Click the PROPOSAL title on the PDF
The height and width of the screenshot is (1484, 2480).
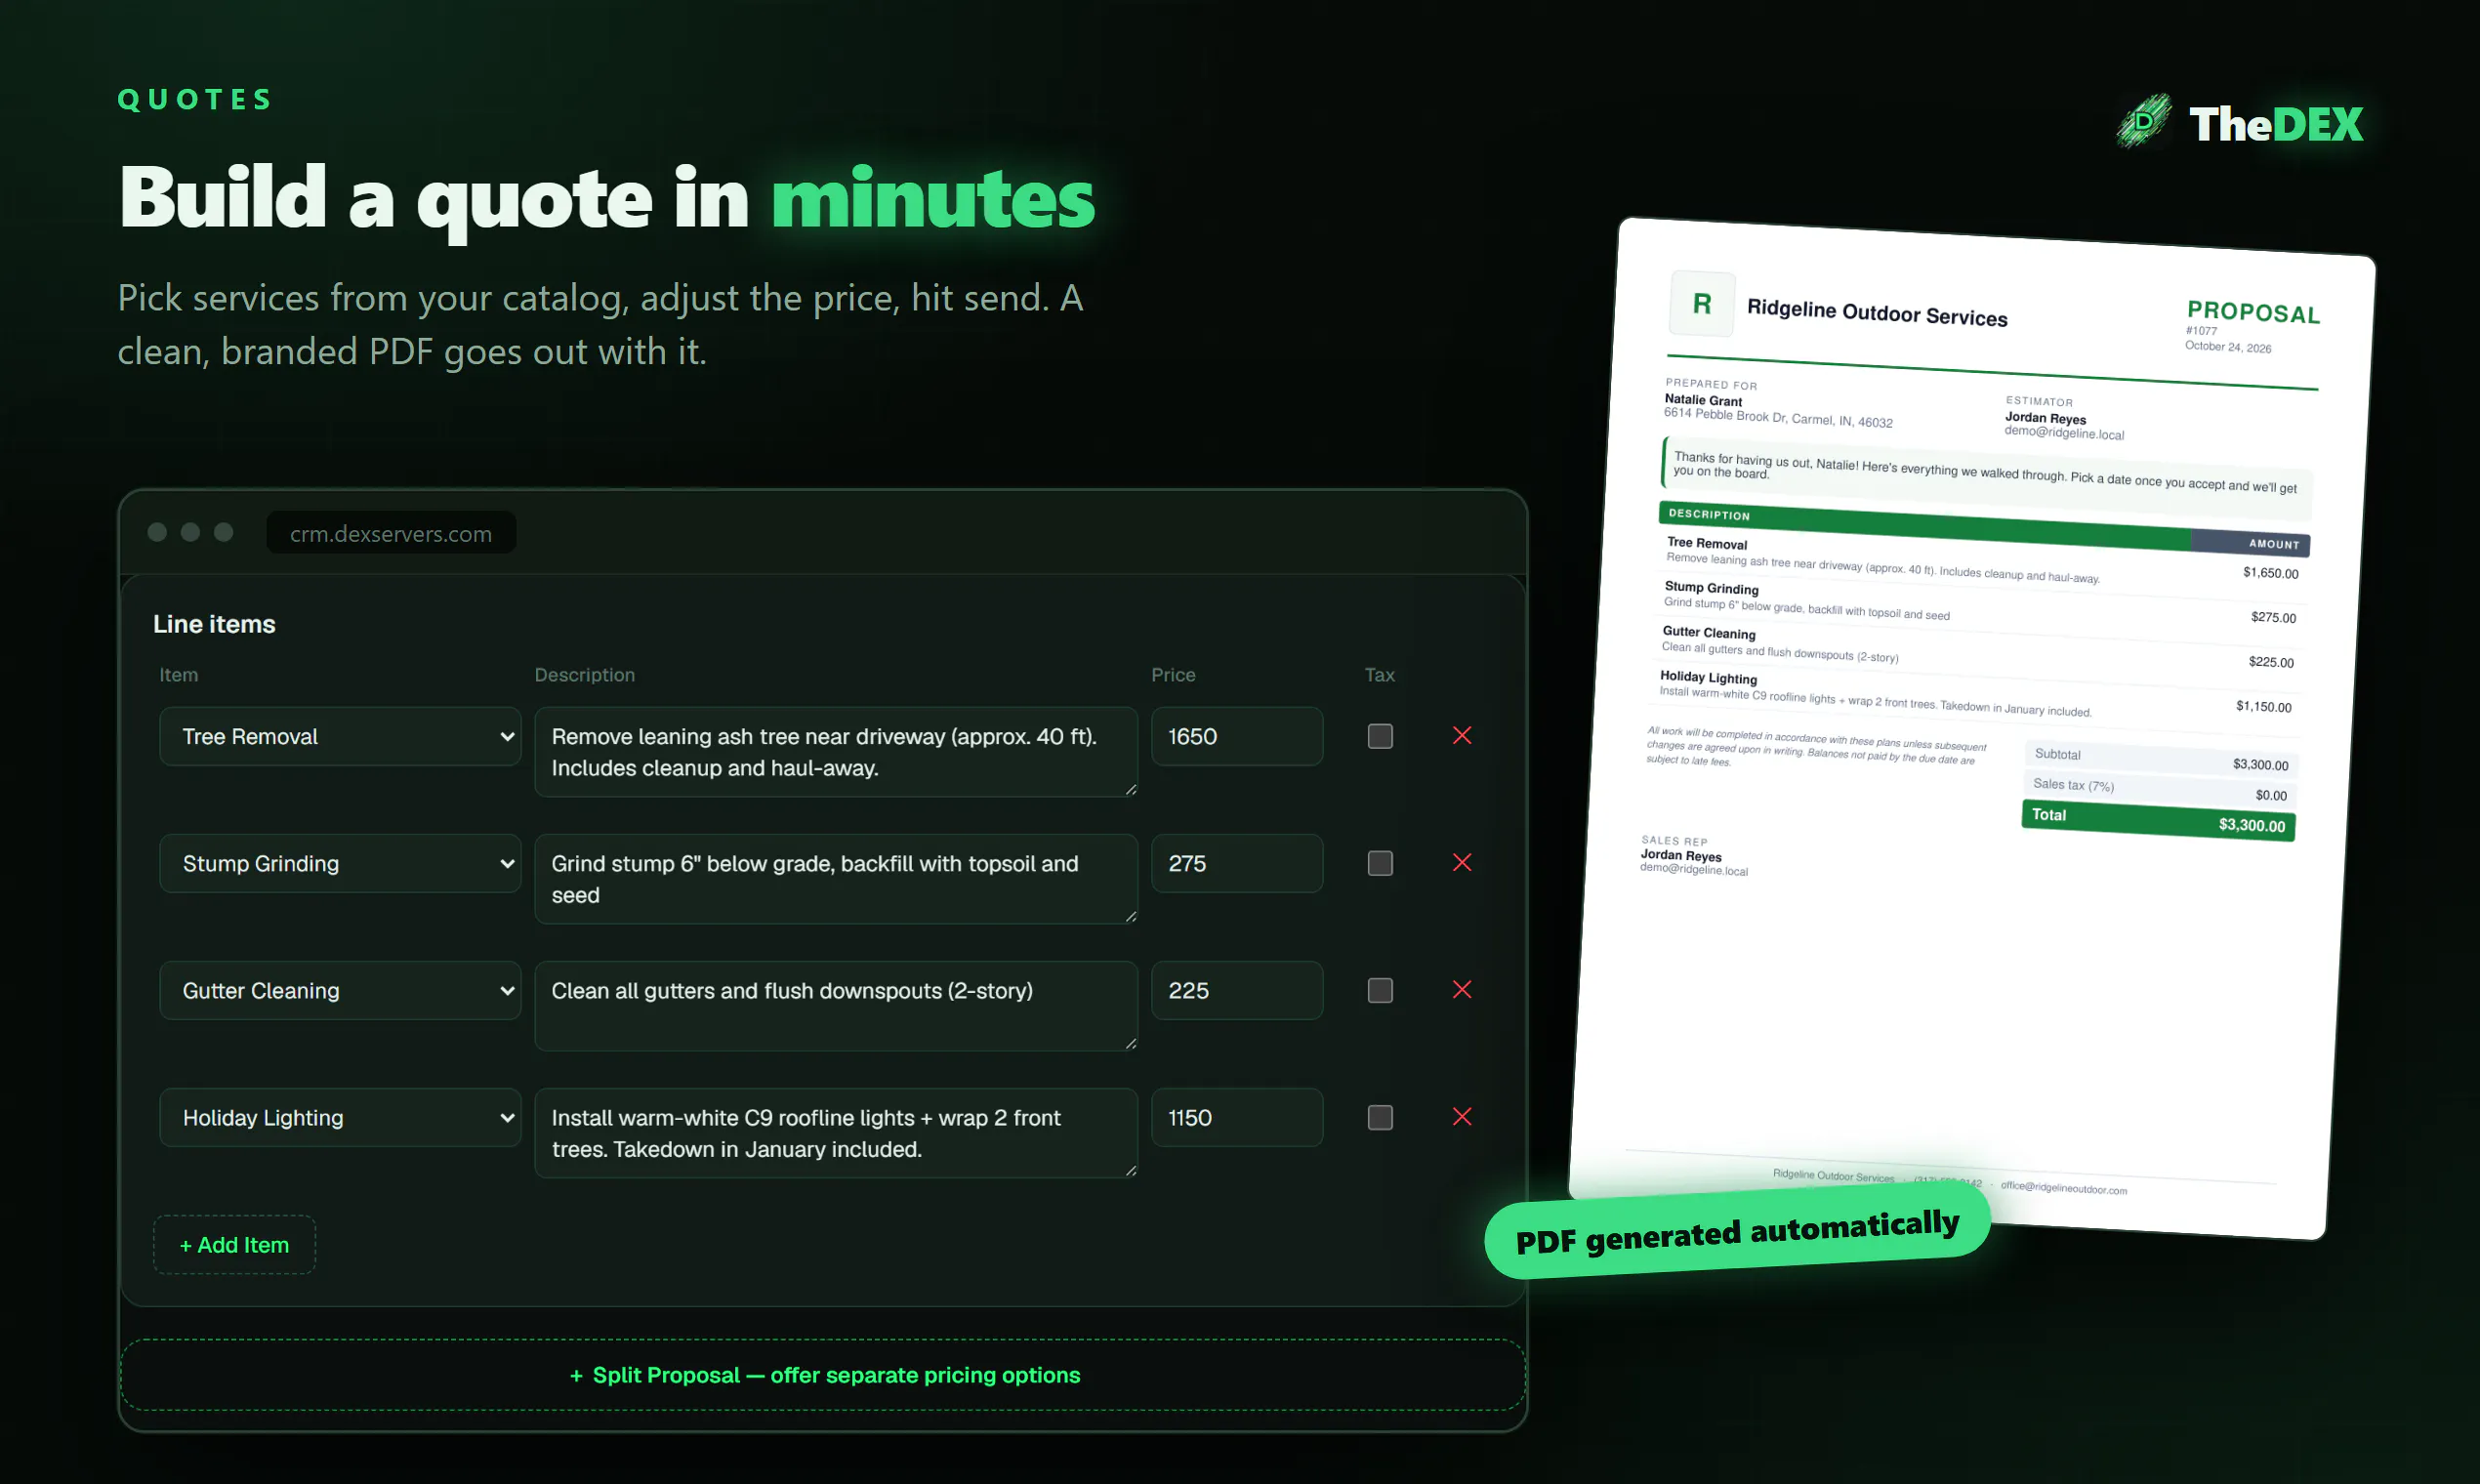tap(2253, 312)
